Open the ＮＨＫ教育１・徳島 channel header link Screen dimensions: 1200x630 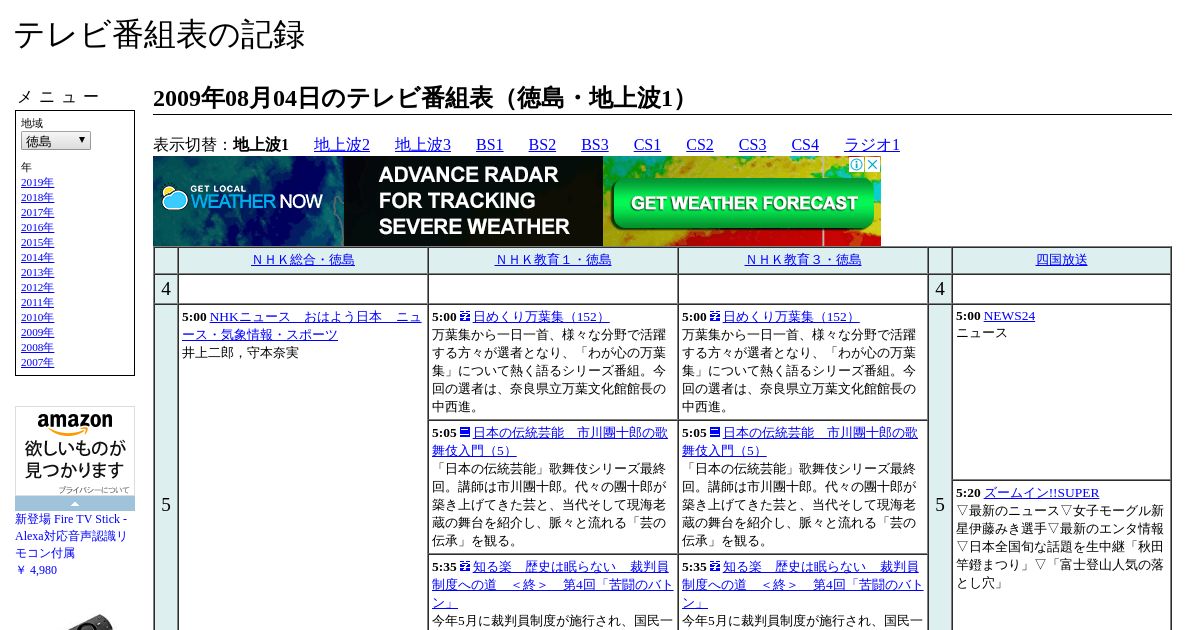pos(553,260)
